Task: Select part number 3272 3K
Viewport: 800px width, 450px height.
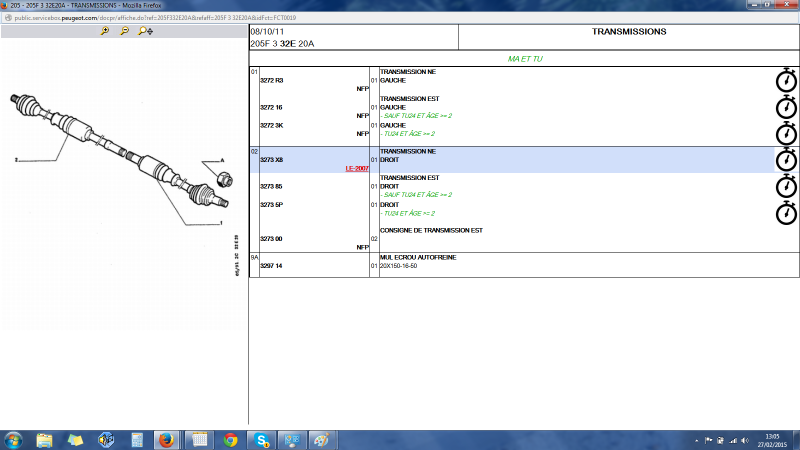Action: click(x=271, y=126)
